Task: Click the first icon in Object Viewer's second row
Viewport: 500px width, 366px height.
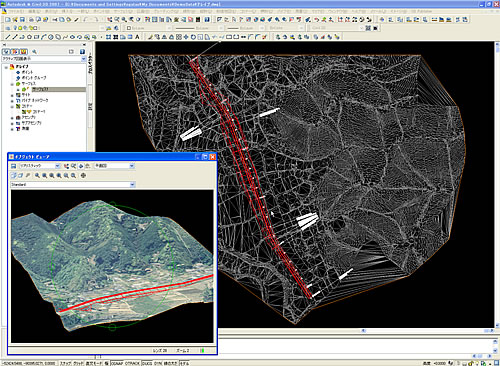Action: (x=13, y=175)
